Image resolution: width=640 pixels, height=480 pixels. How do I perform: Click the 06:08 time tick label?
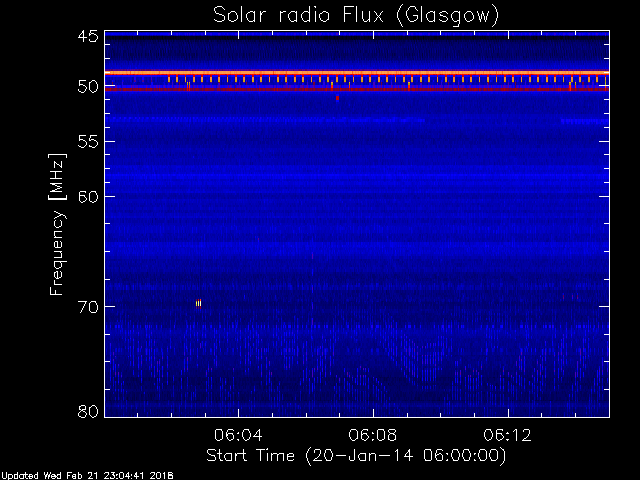point(373,435)
